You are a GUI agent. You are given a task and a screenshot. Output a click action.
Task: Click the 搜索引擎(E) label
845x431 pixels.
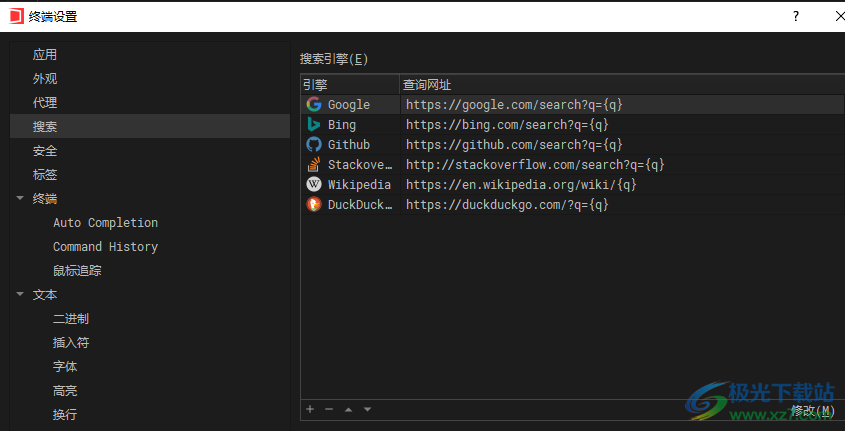(334, 59)
